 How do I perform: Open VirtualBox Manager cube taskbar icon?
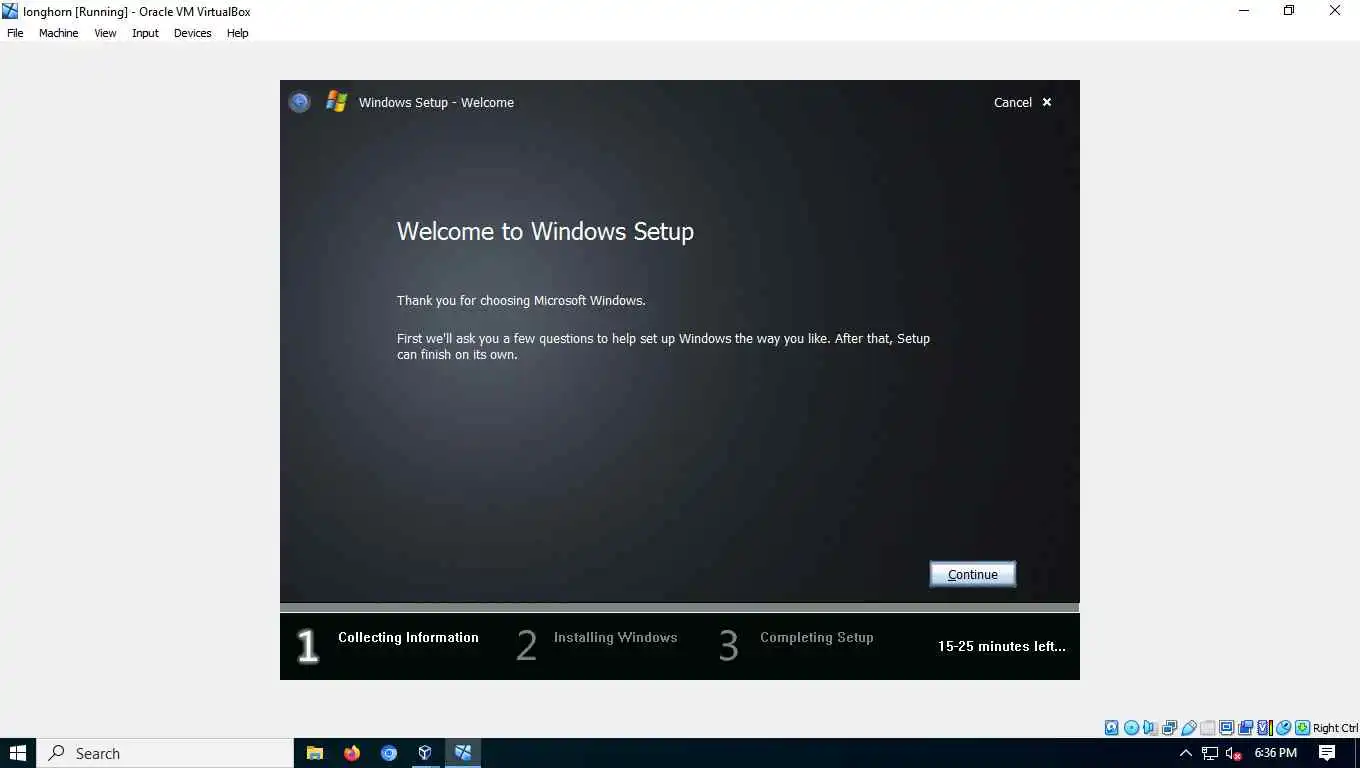pyautogui.click(x=425, y=753)
